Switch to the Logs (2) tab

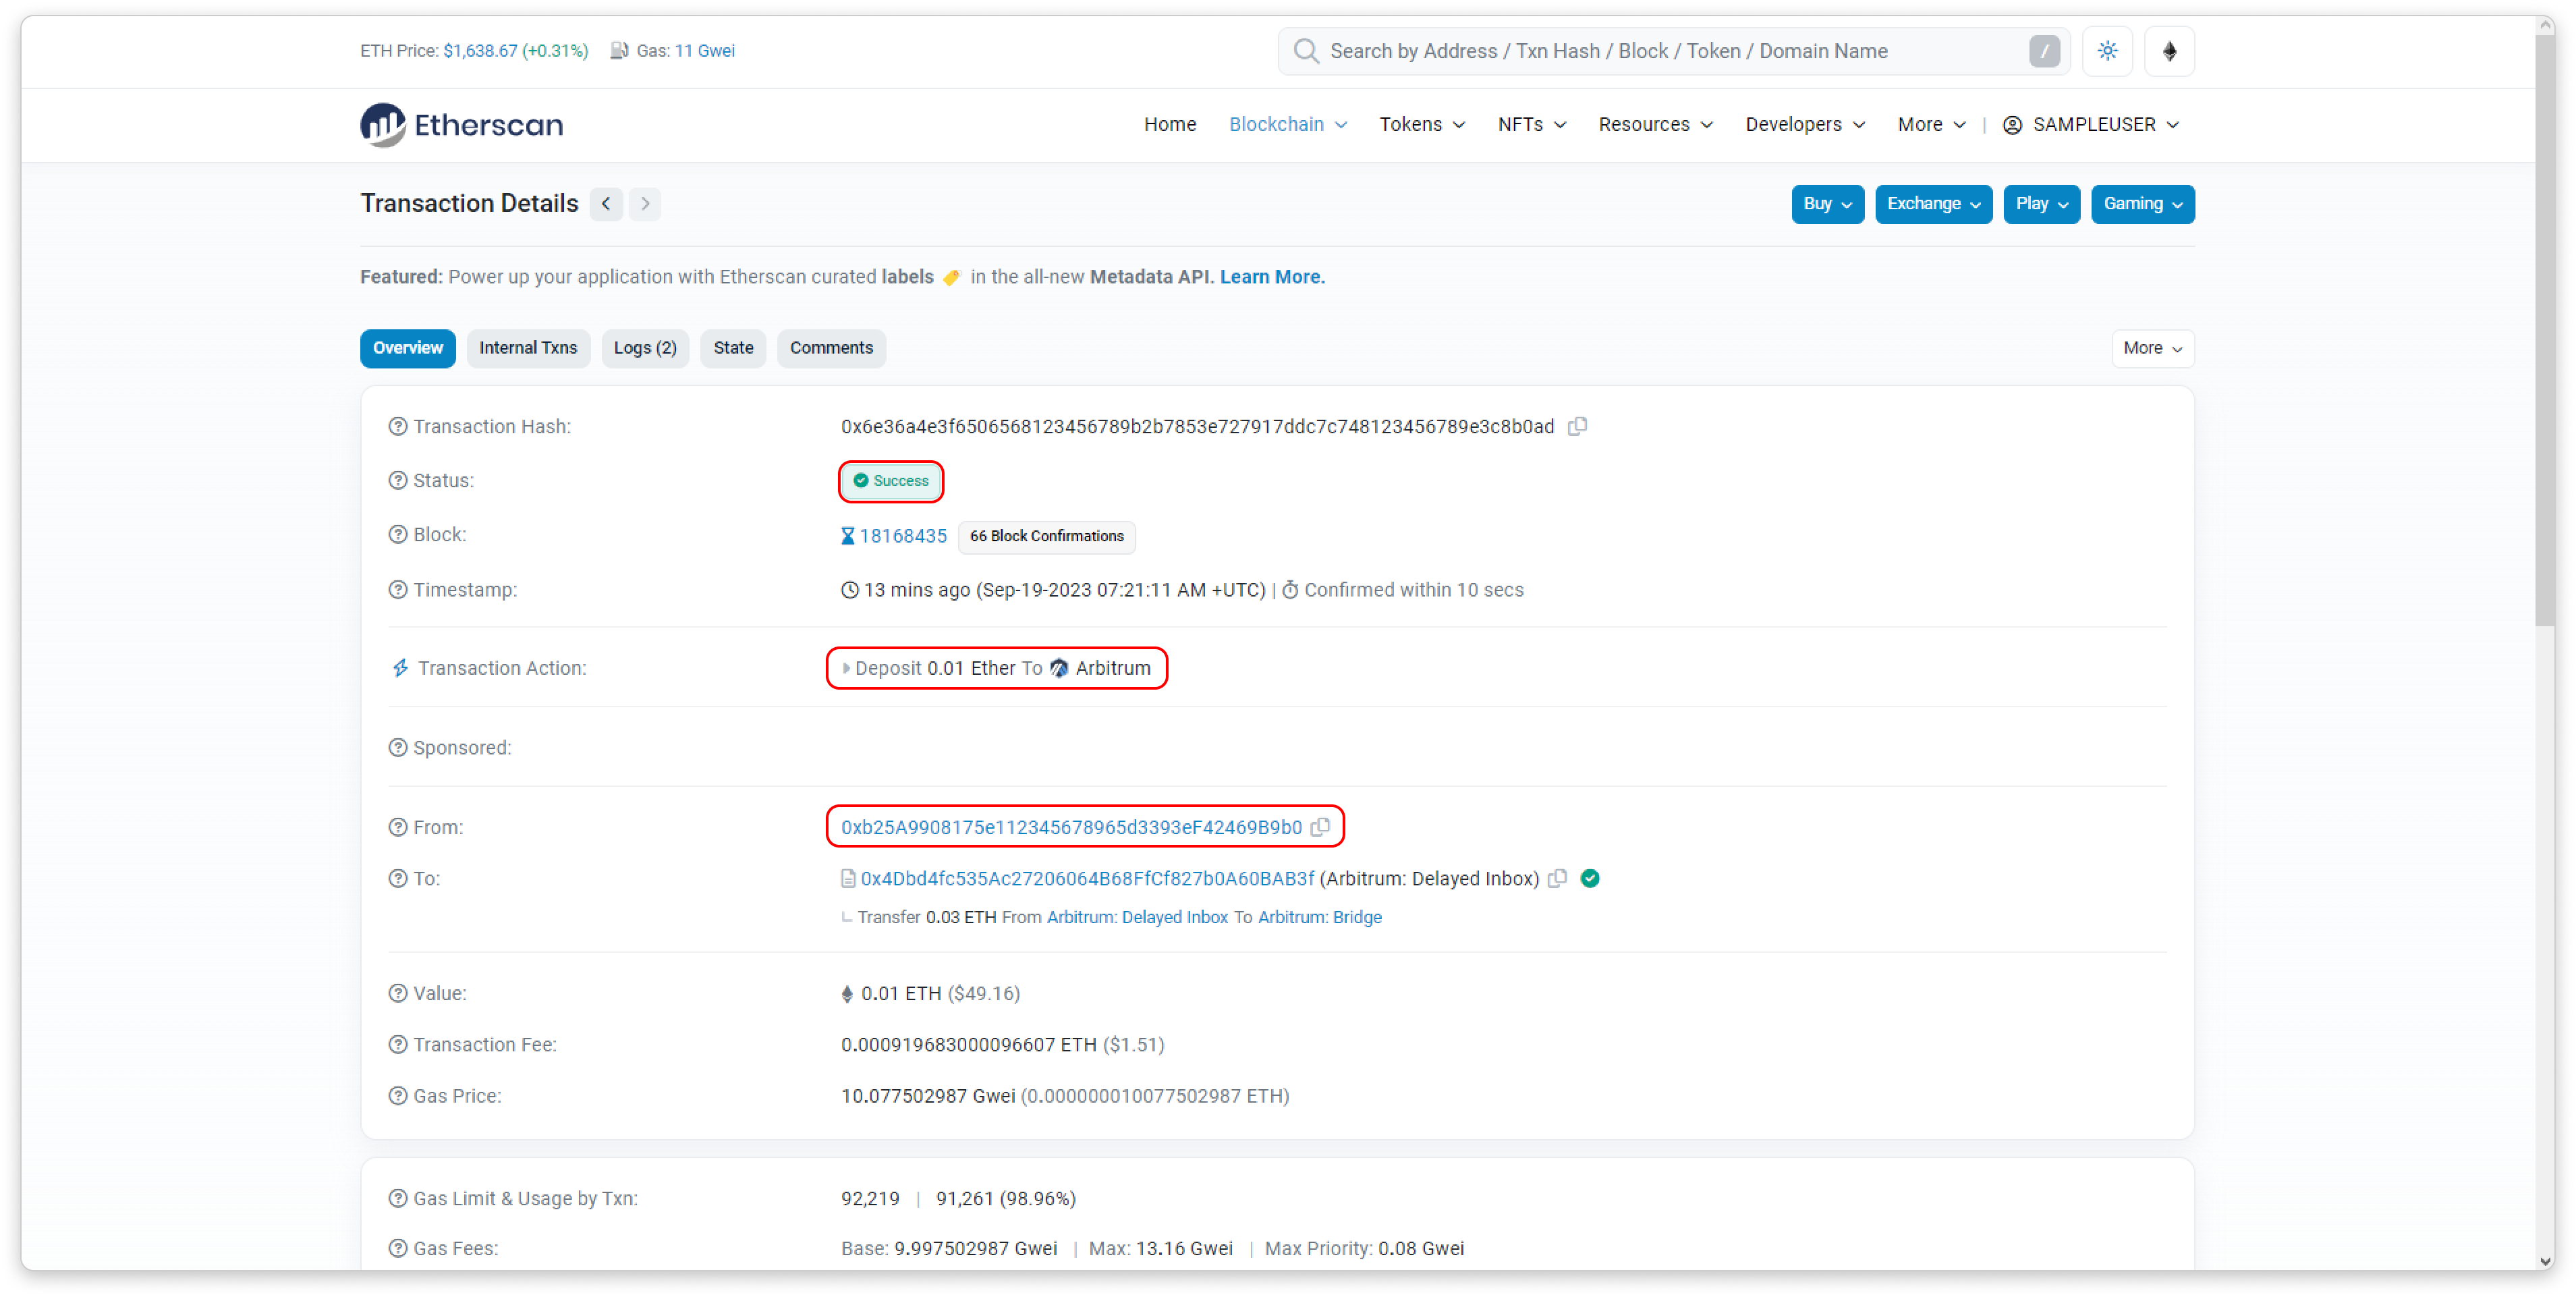click(x=645, y=348)
